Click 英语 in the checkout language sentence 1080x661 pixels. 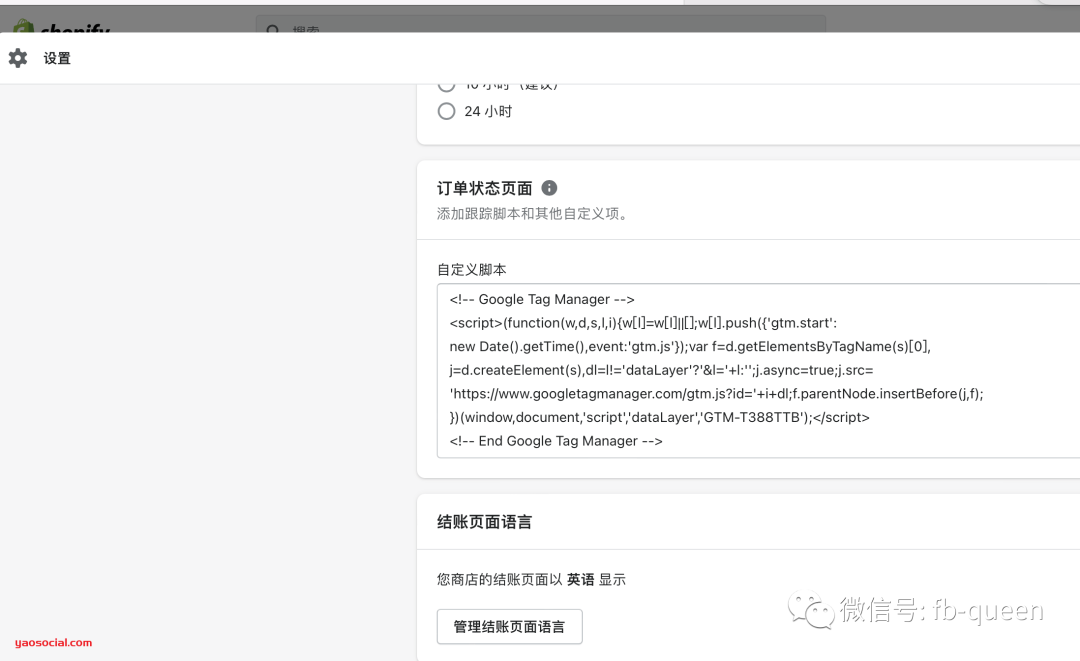(580, 579)
